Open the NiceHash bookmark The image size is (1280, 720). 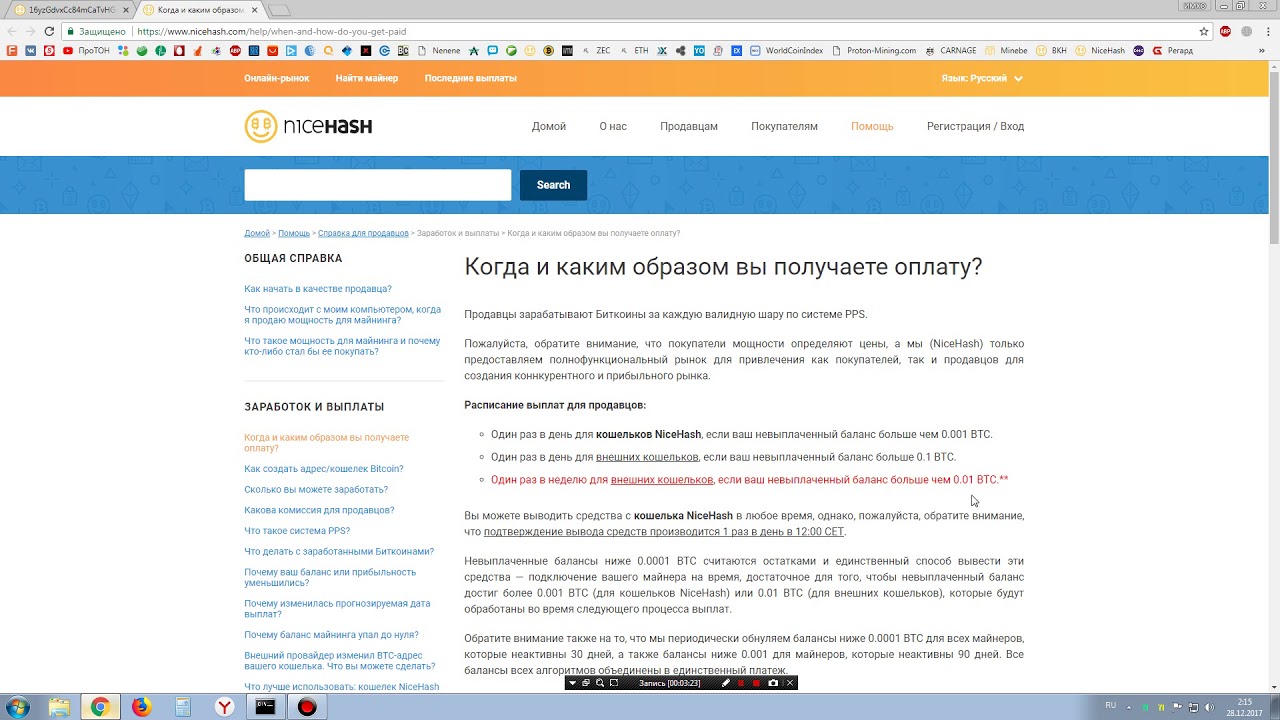tap(1100, 50)
